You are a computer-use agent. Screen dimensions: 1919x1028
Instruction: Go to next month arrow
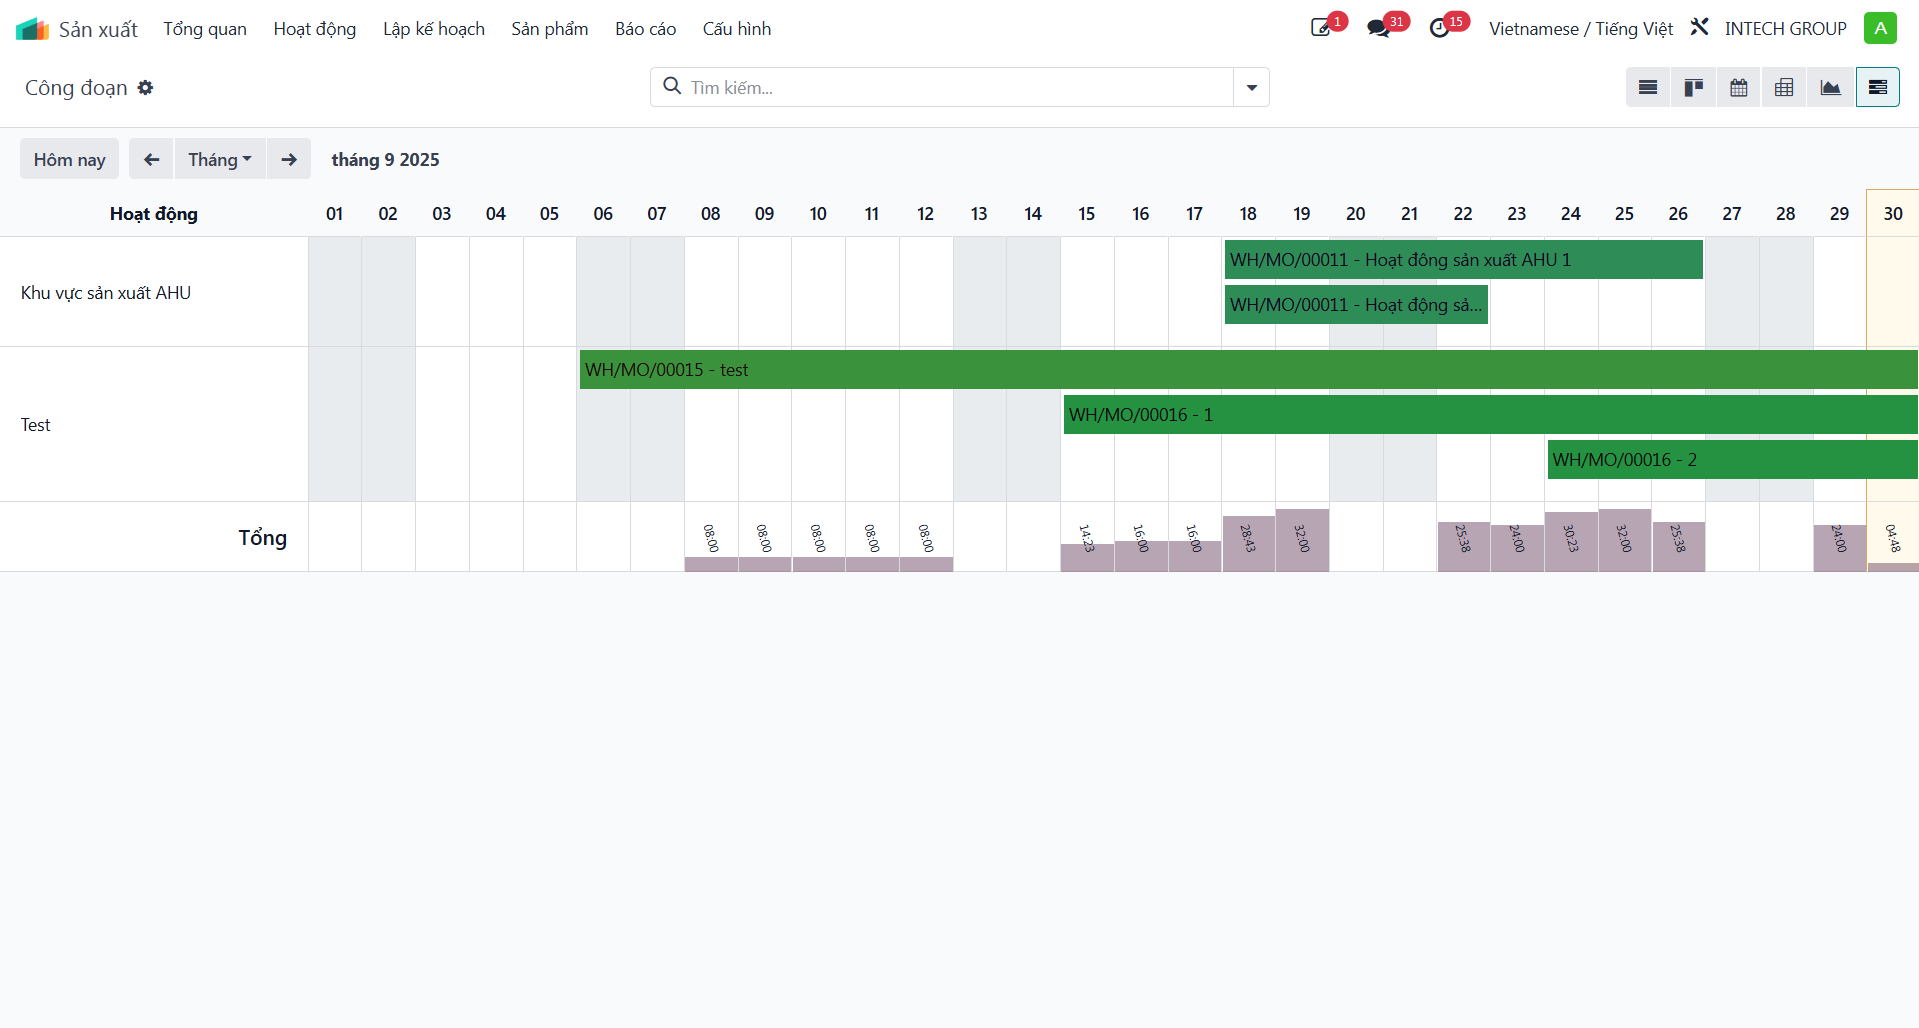(289, 159)
